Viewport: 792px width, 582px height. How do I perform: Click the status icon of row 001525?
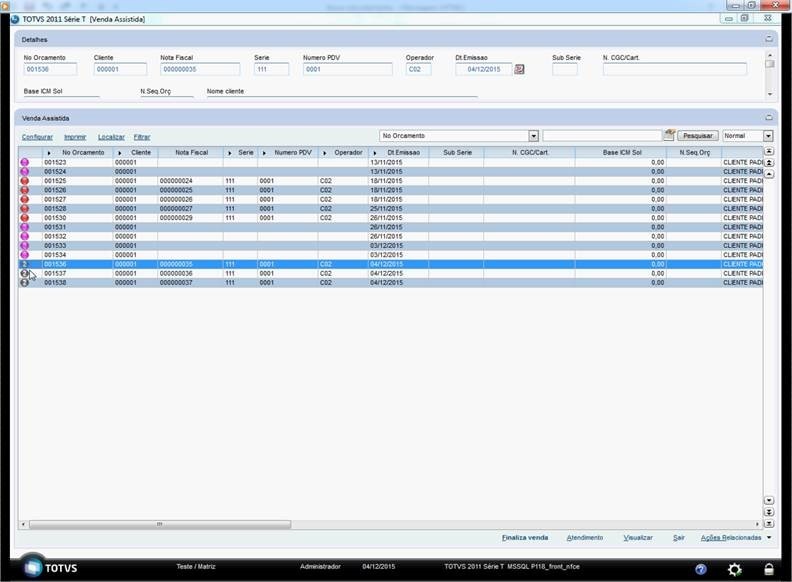pyautogui.click(x=24, y=181)
